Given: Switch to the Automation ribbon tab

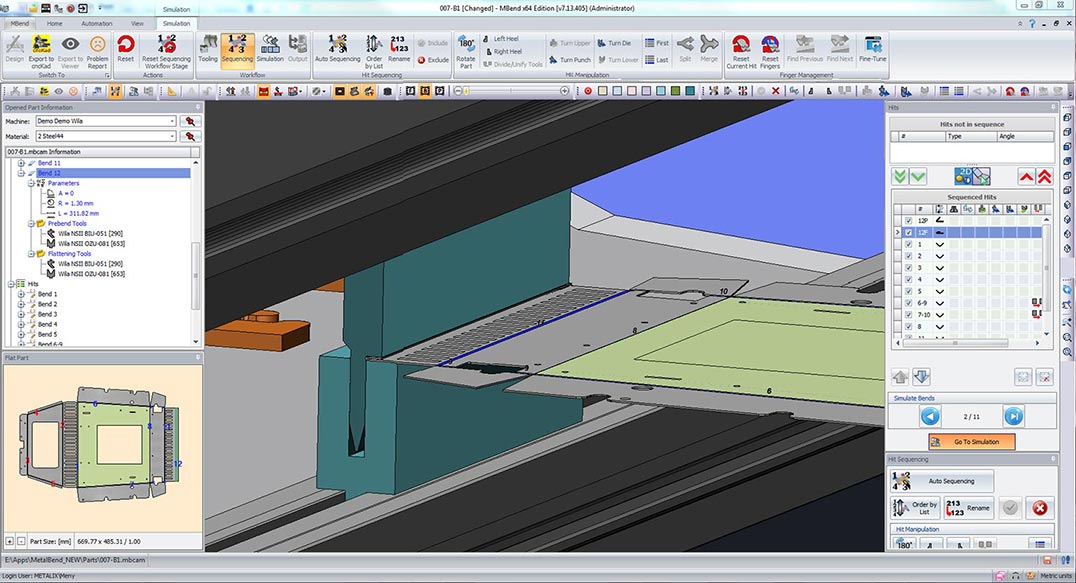Looking at the screenshot, I should (96, 21).
